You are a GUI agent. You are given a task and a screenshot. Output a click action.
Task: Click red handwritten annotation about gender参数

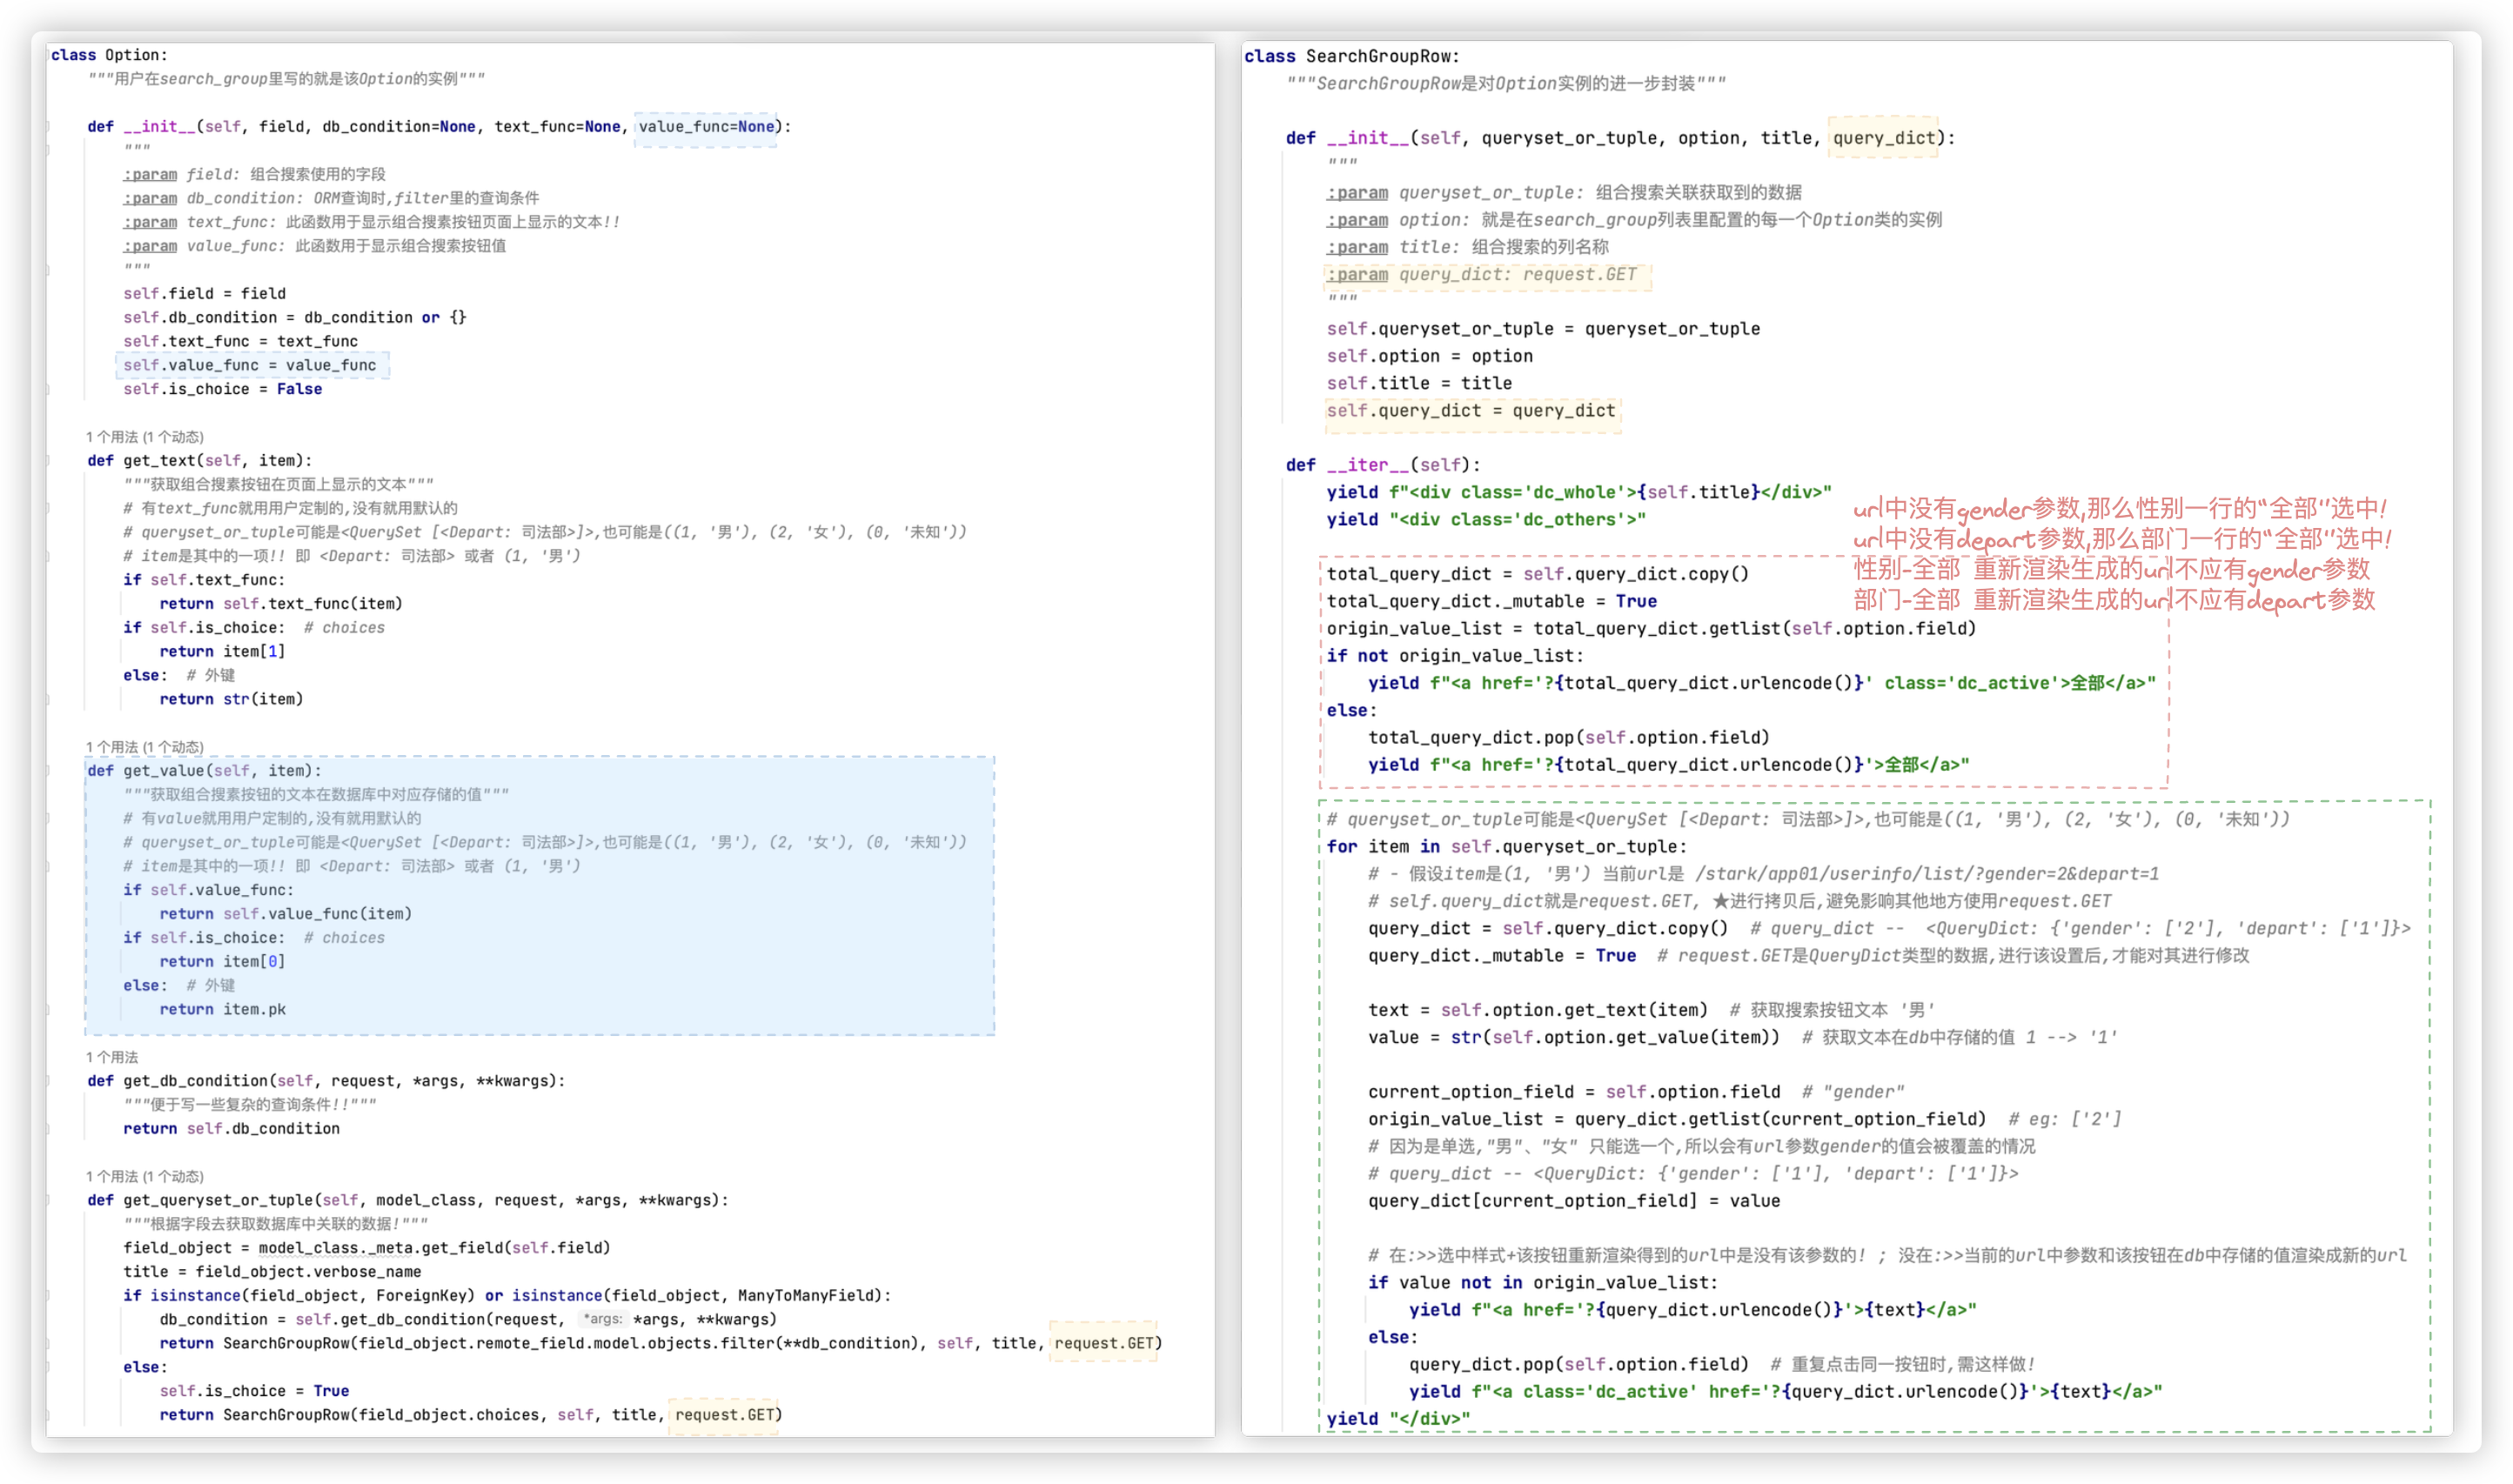(x=2120, y=509)
